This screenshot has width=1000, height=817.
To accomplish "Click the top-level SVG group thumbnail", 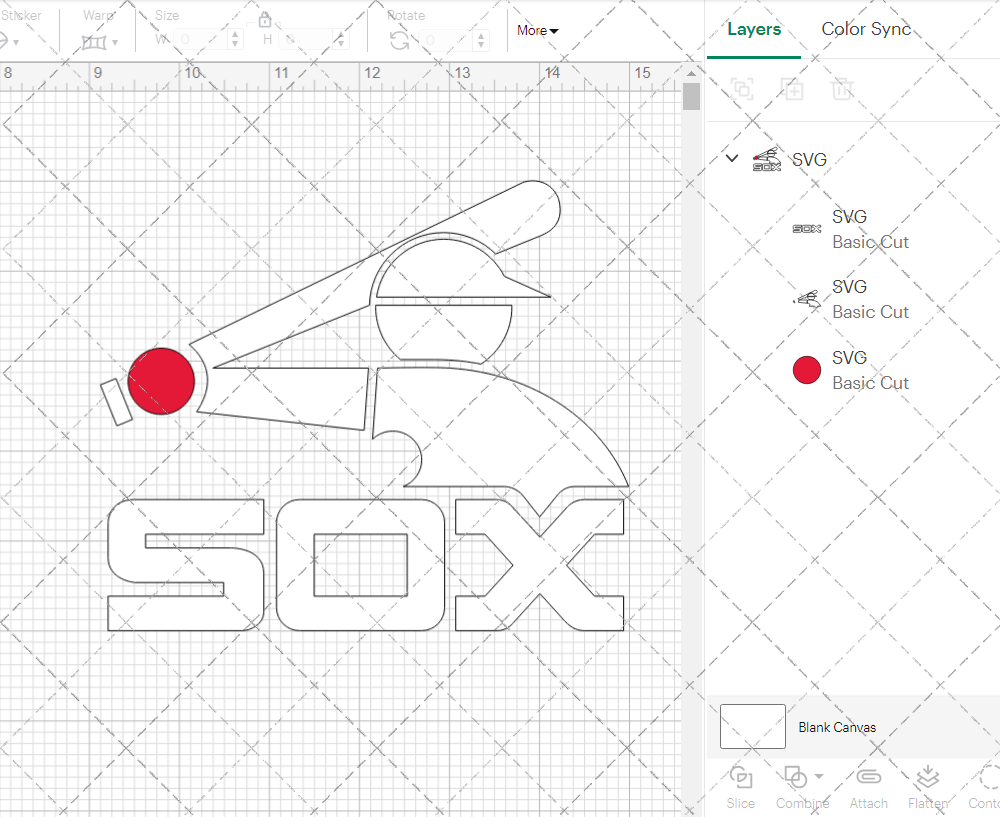I will coord(767,159).
